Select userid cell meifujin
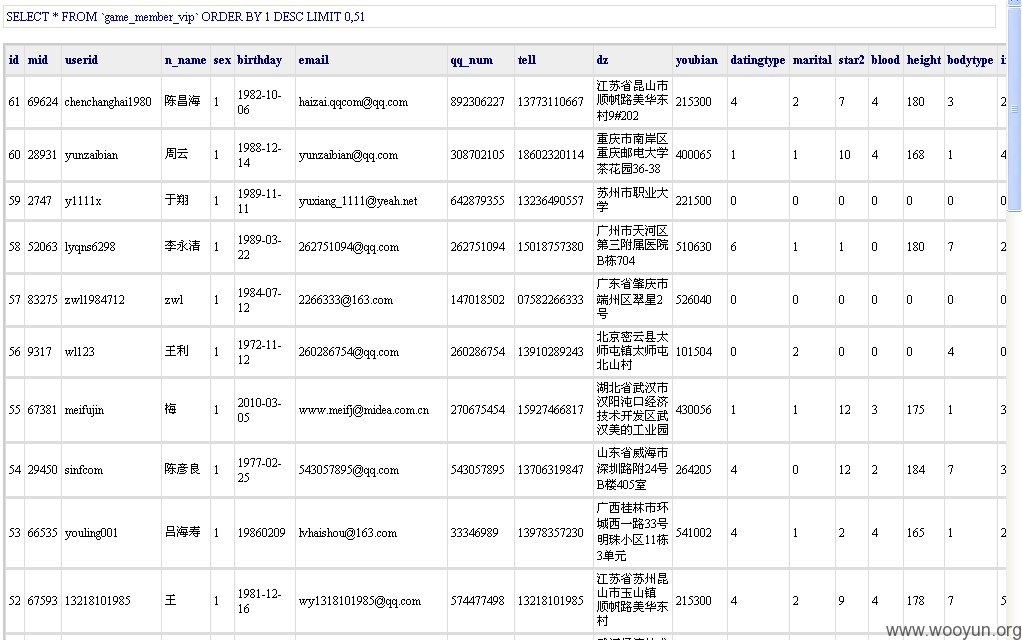 [x=84, y=410]
